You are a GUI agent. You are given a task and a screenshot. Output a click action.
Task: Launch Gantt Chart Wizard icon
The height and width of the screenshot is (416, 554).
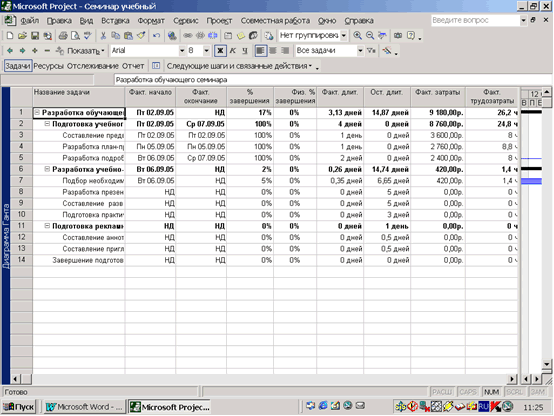(387, 51)
